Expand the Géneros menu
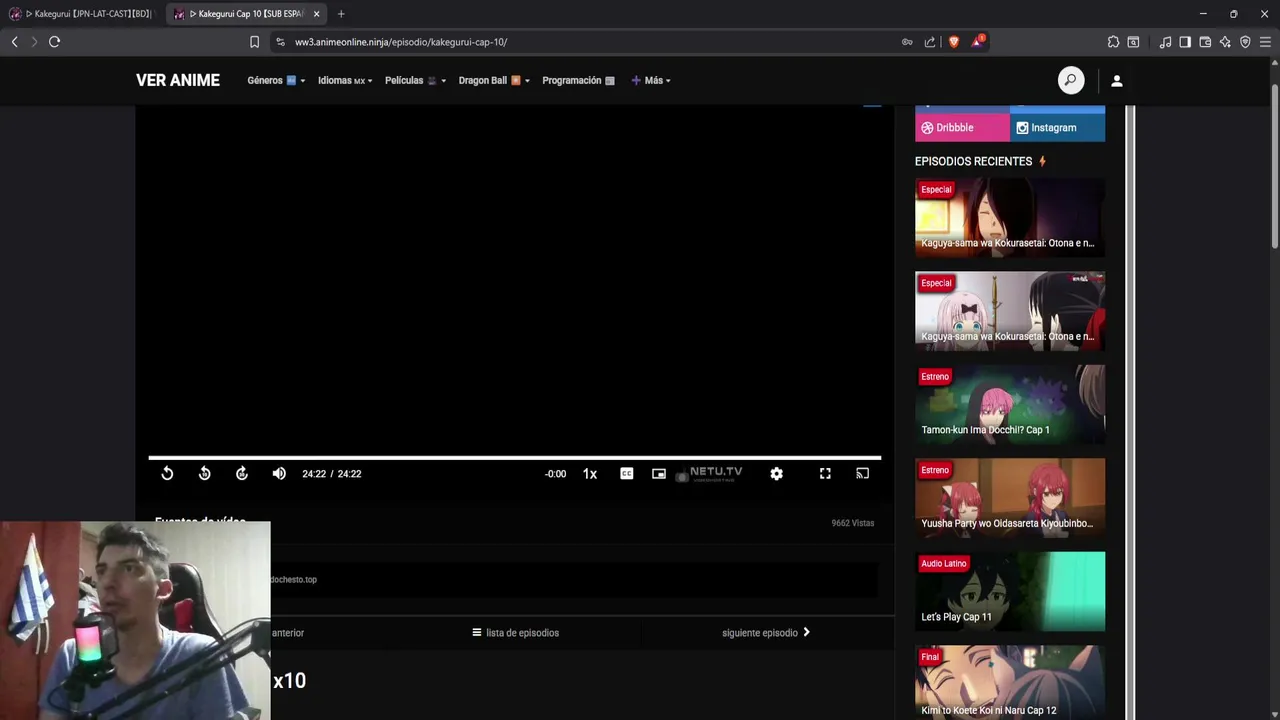 pos(276,80)
